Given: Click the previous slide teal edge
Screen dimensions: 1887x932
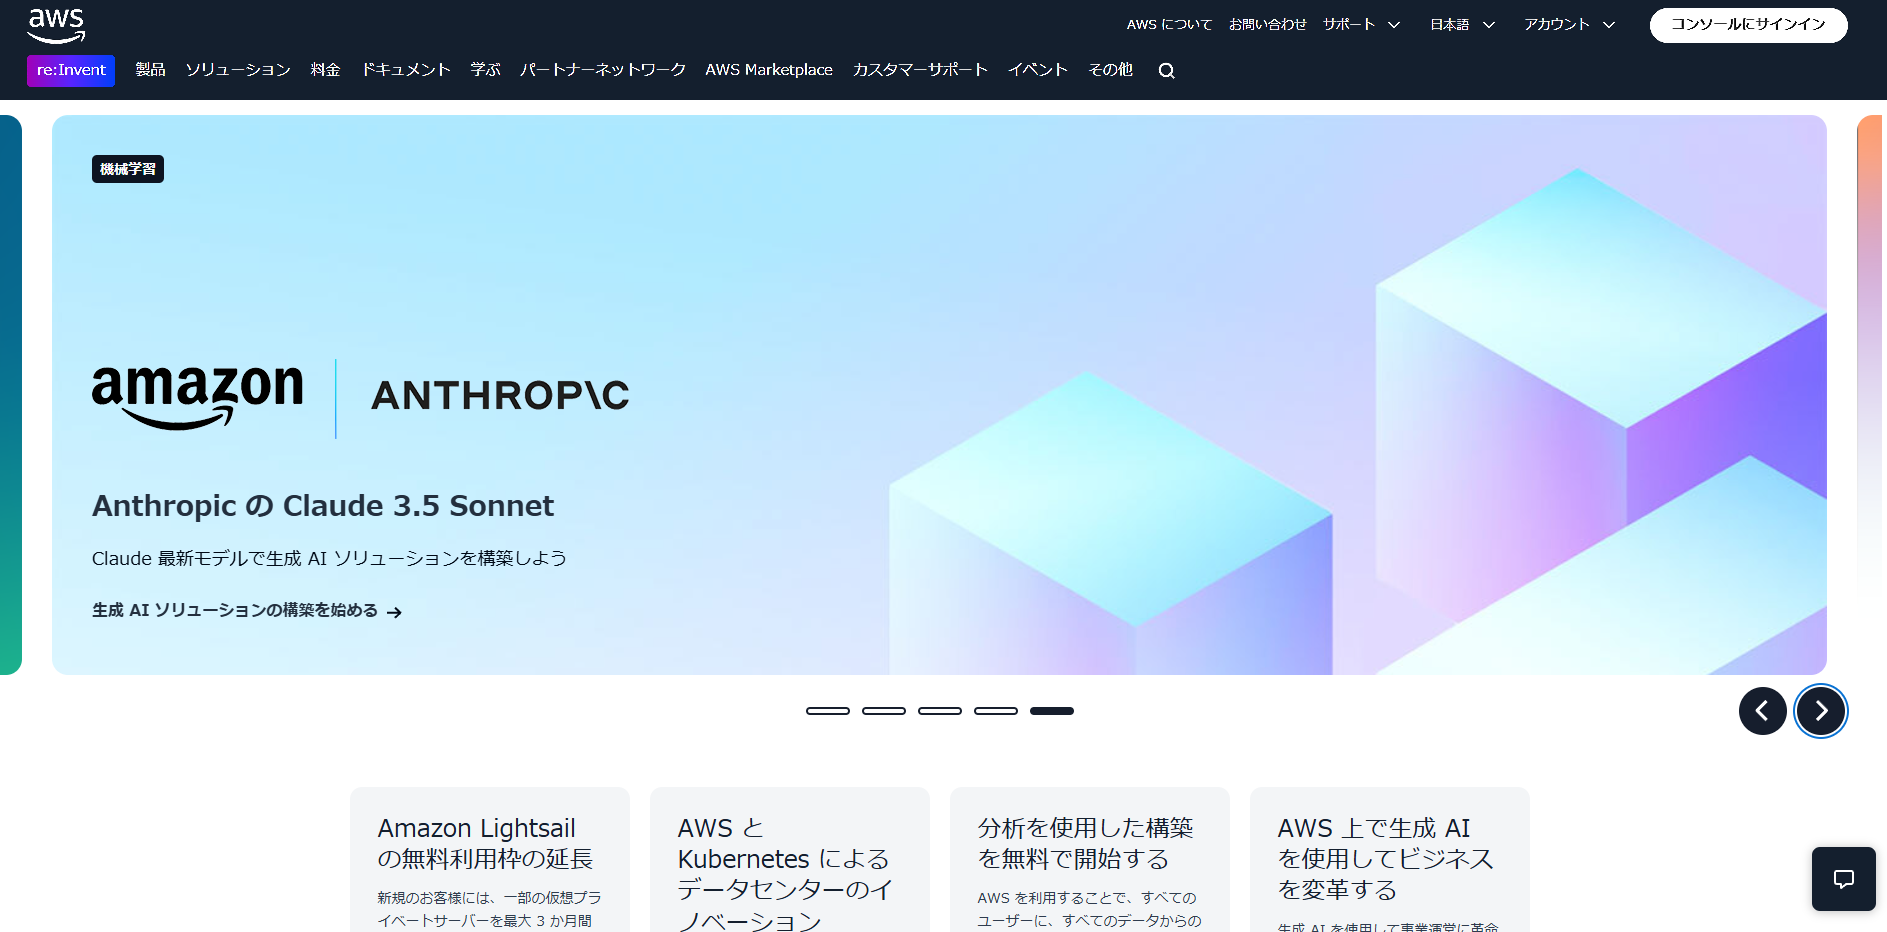Looking at the screenshot, I should pyautogui.click(x=10, y=395).
